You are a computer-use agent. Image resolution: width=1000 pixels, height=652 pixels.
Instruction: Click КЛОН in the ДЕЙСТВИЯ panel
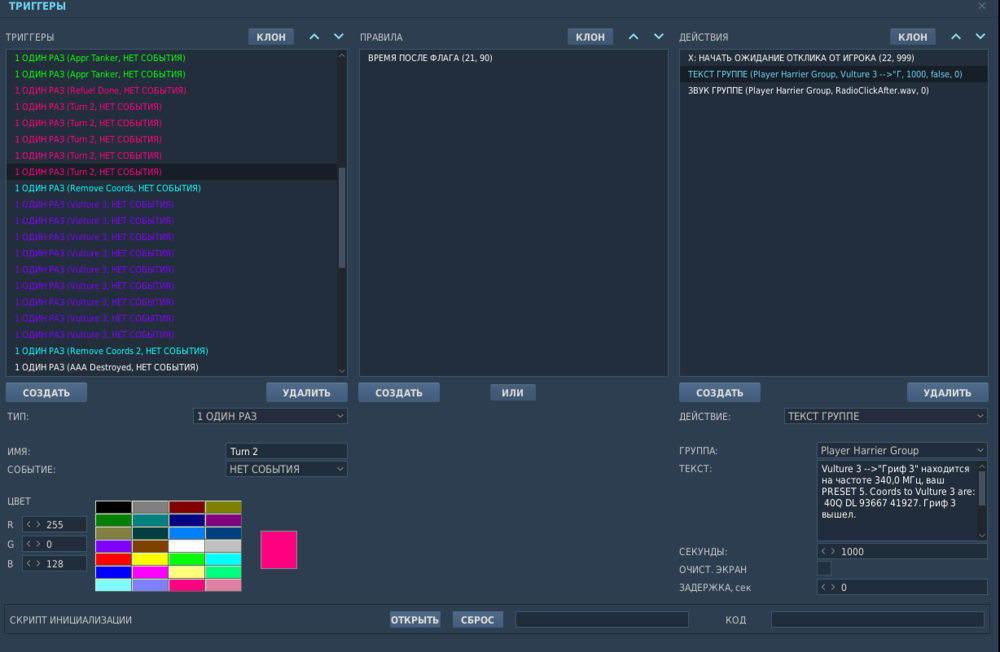point(913,37)
